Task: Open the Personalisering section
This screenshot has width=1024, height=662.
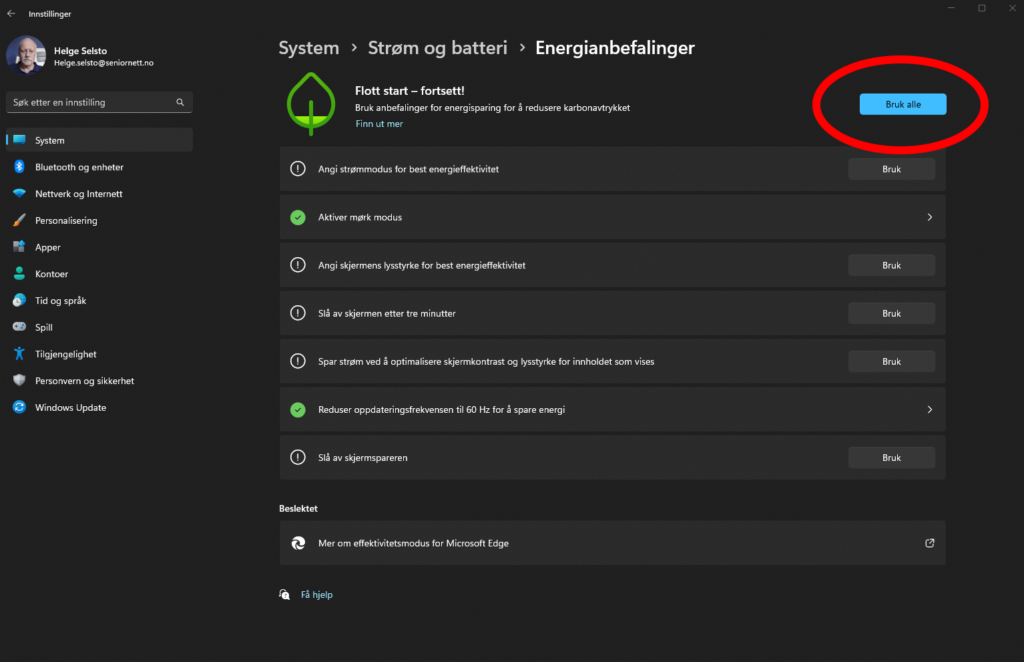Action: click(66, 221)
